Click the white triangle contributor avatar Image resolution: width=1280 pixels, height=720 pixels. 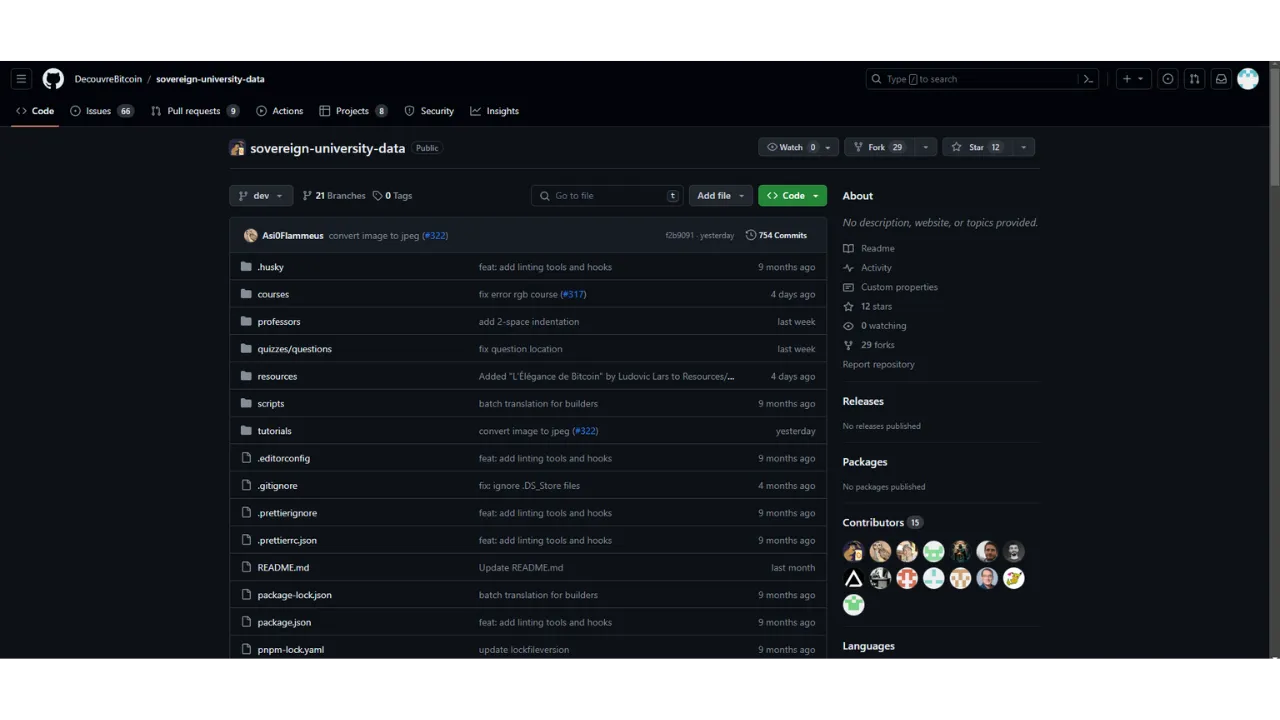(x=853, y=578)
